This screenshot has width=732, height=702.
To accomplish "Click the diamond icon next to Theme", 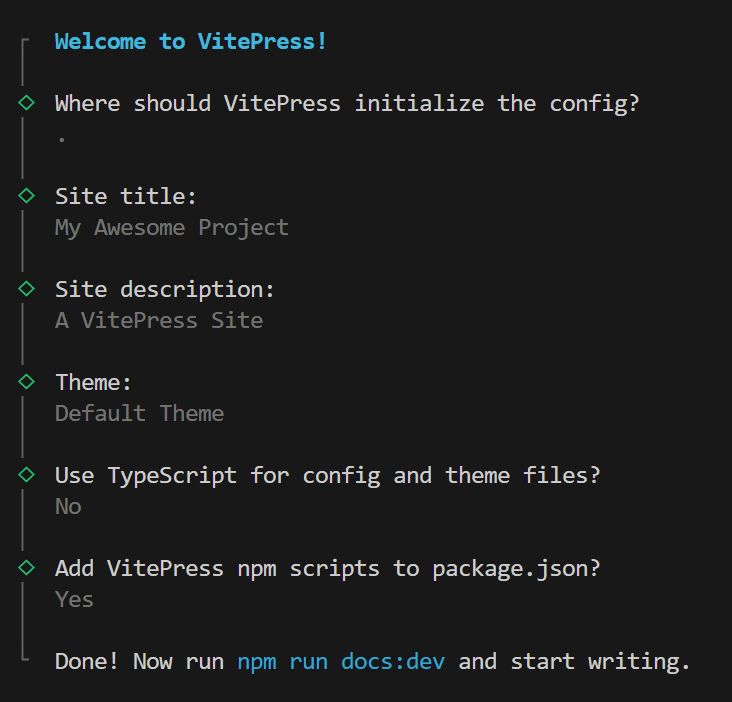I will point(27,382).
